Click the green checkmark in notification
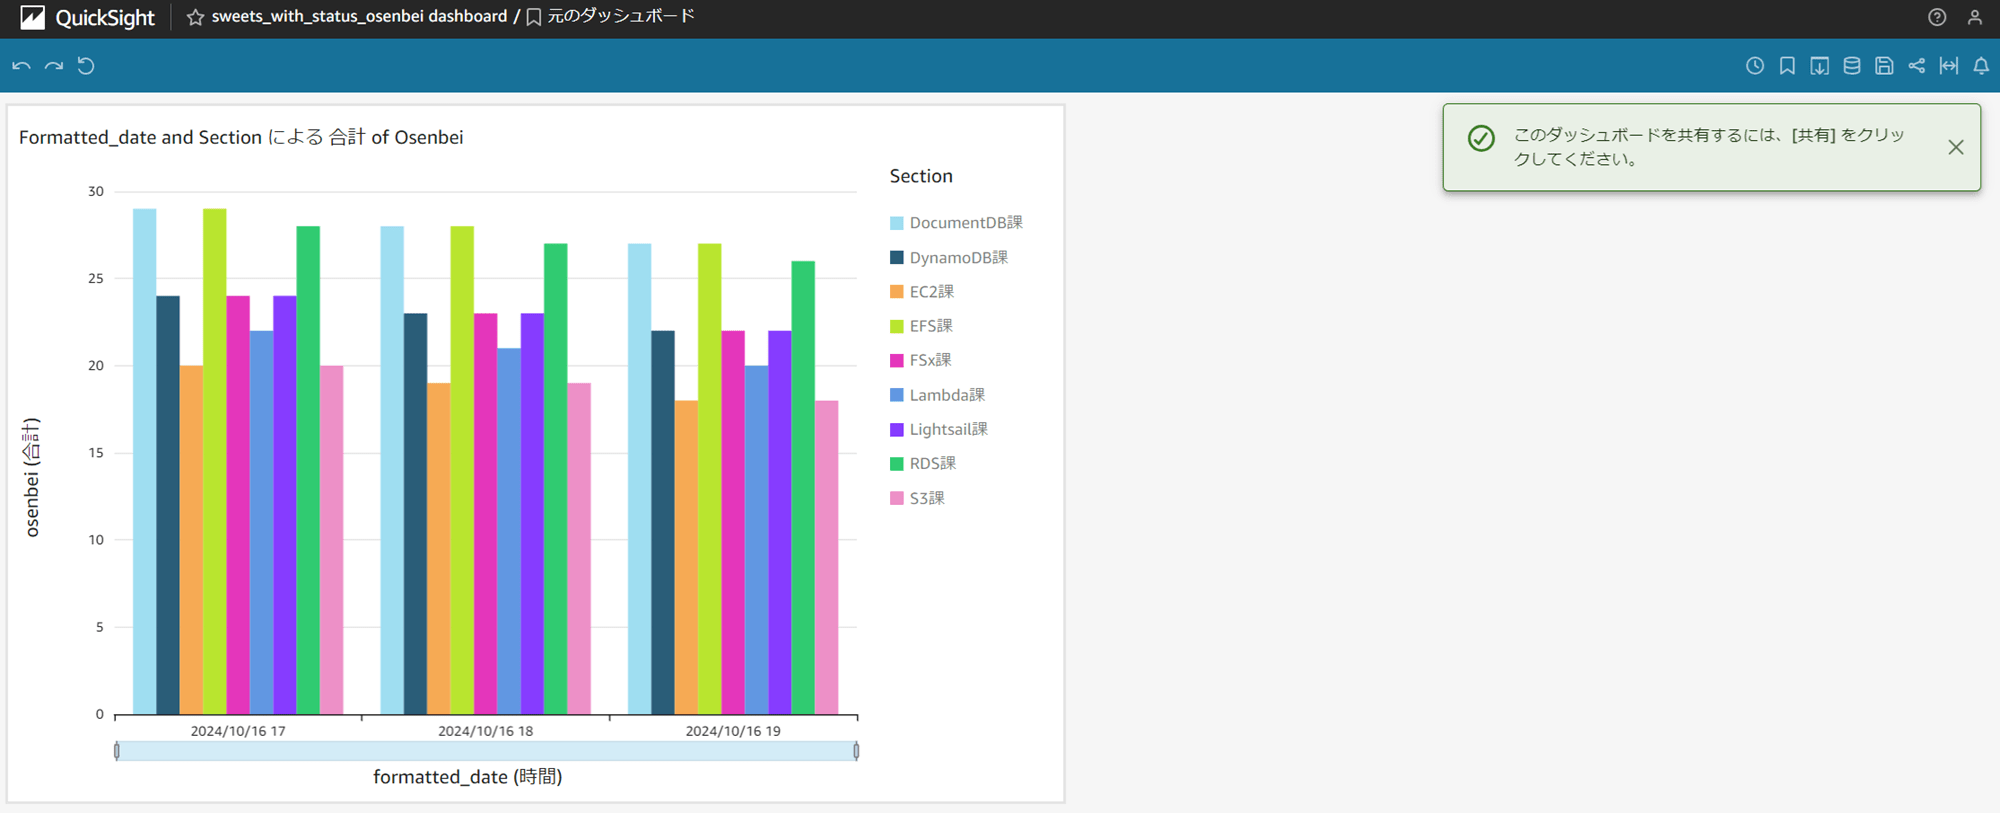The image size is (2000, 813). (1481, 138)
